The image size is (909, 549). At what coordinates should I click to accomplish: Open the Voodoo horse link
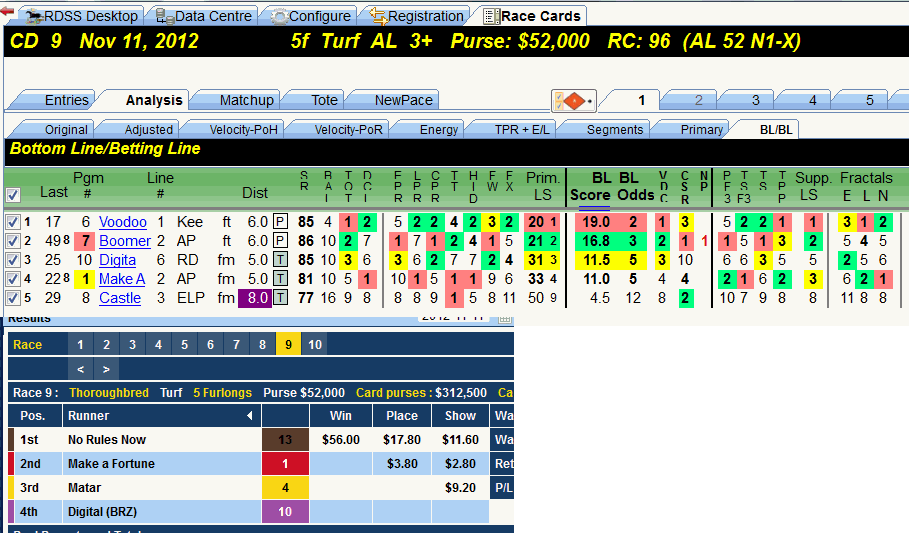[x=122, y=222]
